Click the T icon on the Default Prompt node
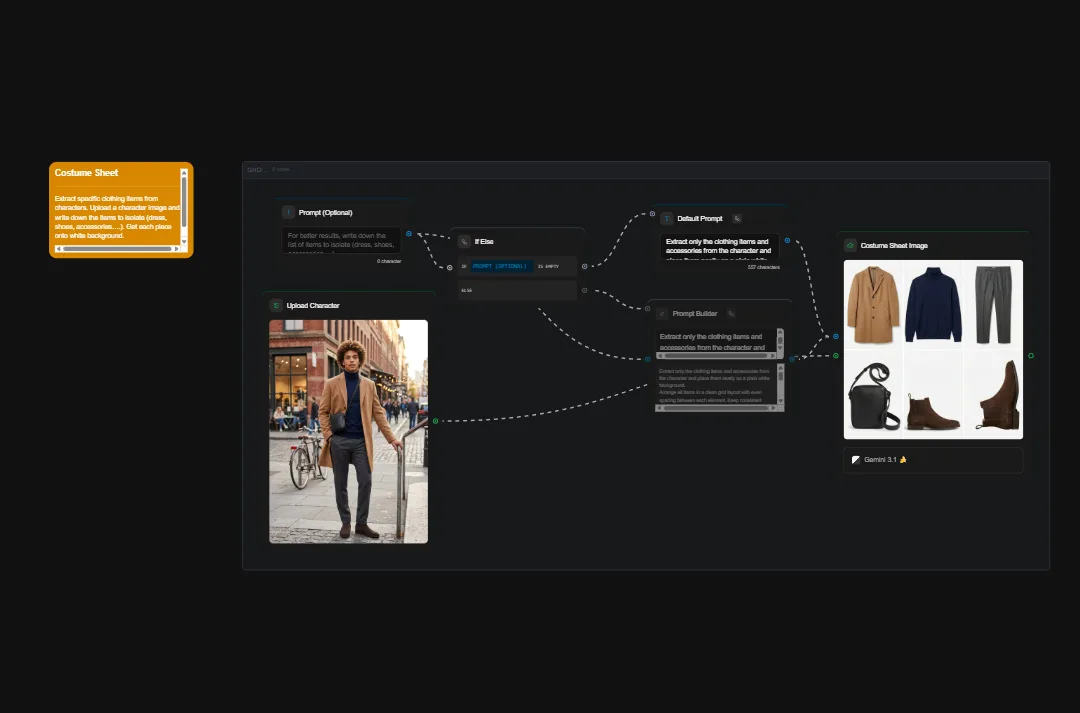The width and height of the screenshot is (1080, 713). 666,219
